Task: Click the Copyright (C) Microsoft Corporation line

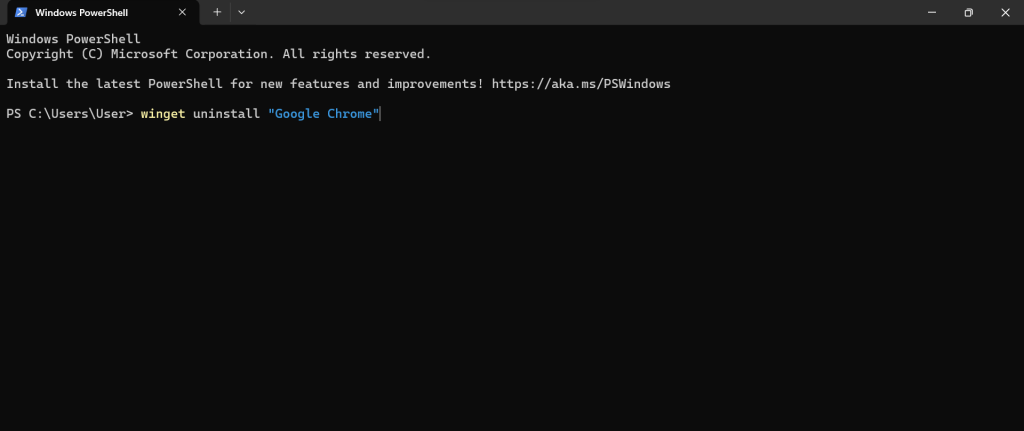Action: pos(219,54)
